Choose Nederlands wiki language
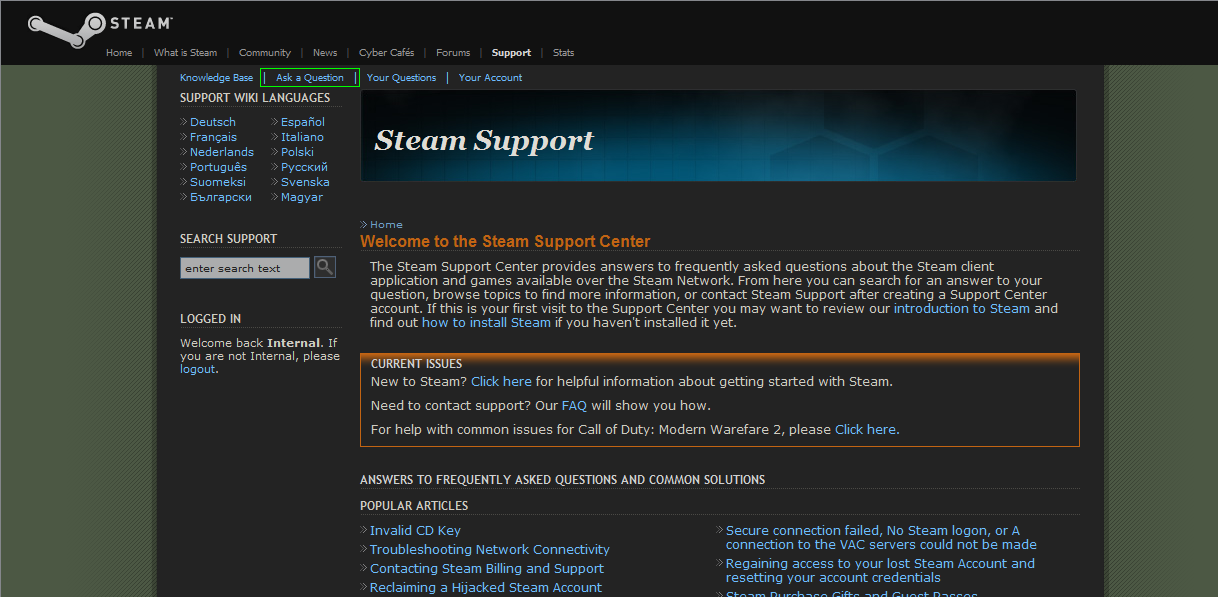This screenshot has width=1218, height=597. coord(222,152)
